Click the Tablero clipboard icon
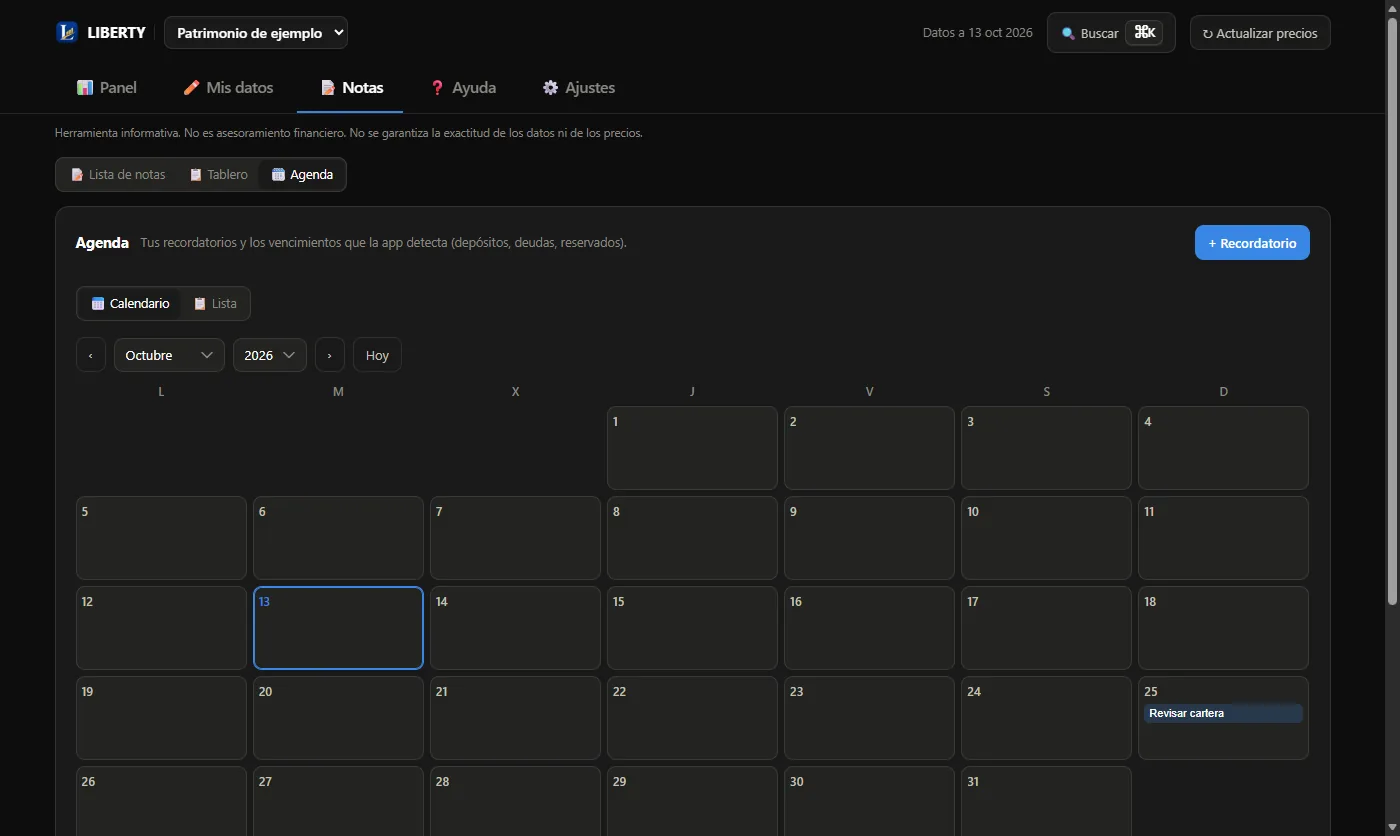Screen dimensions: 1400x836 [x=196, y=174]
